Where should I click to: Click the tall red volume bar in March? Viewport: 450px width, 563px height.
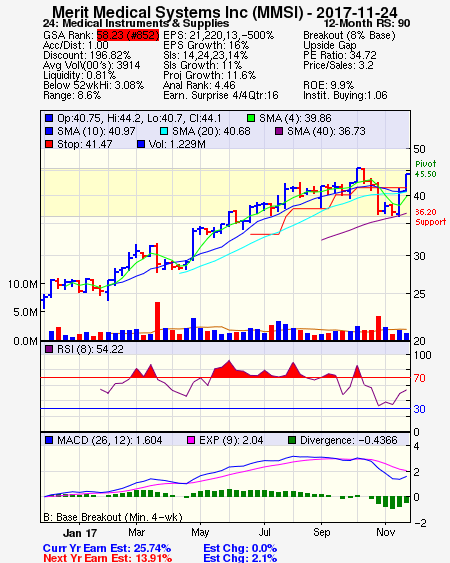(x=157, y=321)
